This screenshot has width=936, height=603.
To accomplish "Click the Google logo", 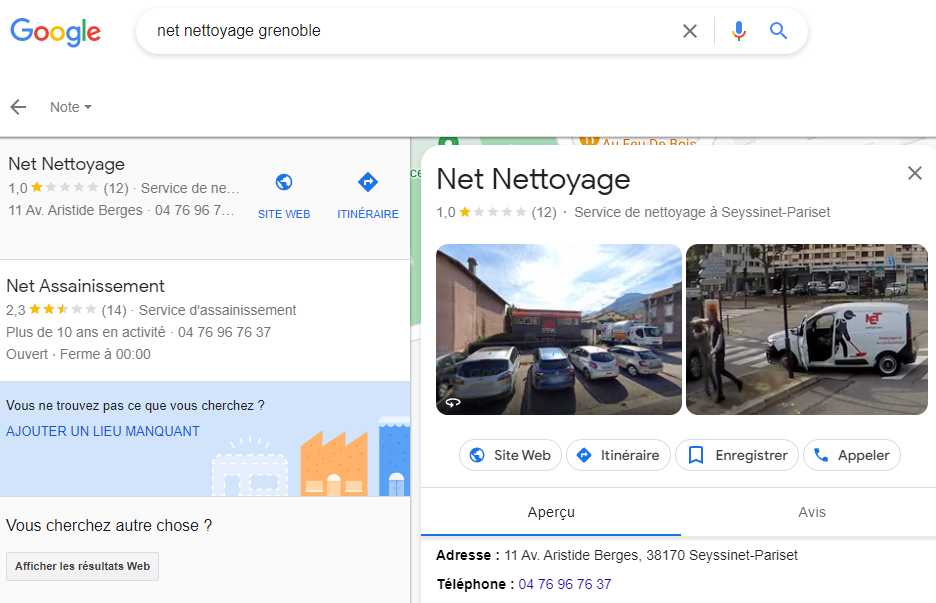I will click(56, 32).
